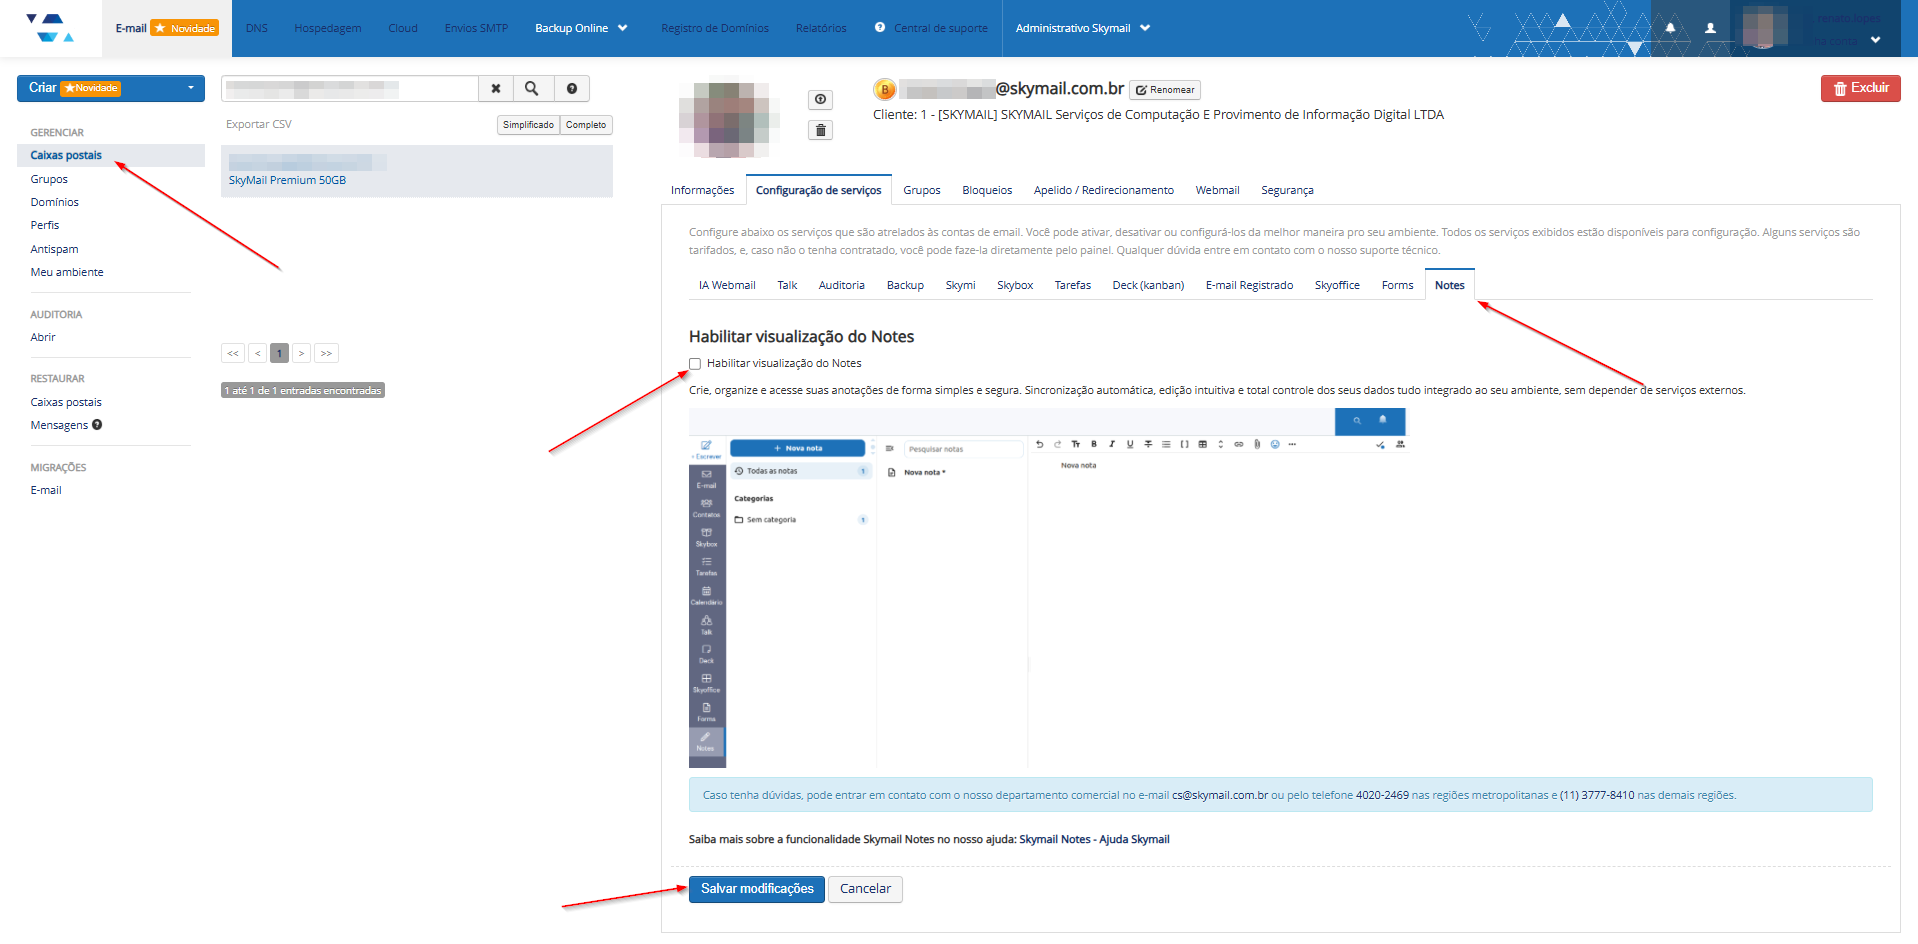The width and height of the screenshot is (1918, 944).
Task: Click the Skymail logo in top-left
Action: click(x=50, y=28)
